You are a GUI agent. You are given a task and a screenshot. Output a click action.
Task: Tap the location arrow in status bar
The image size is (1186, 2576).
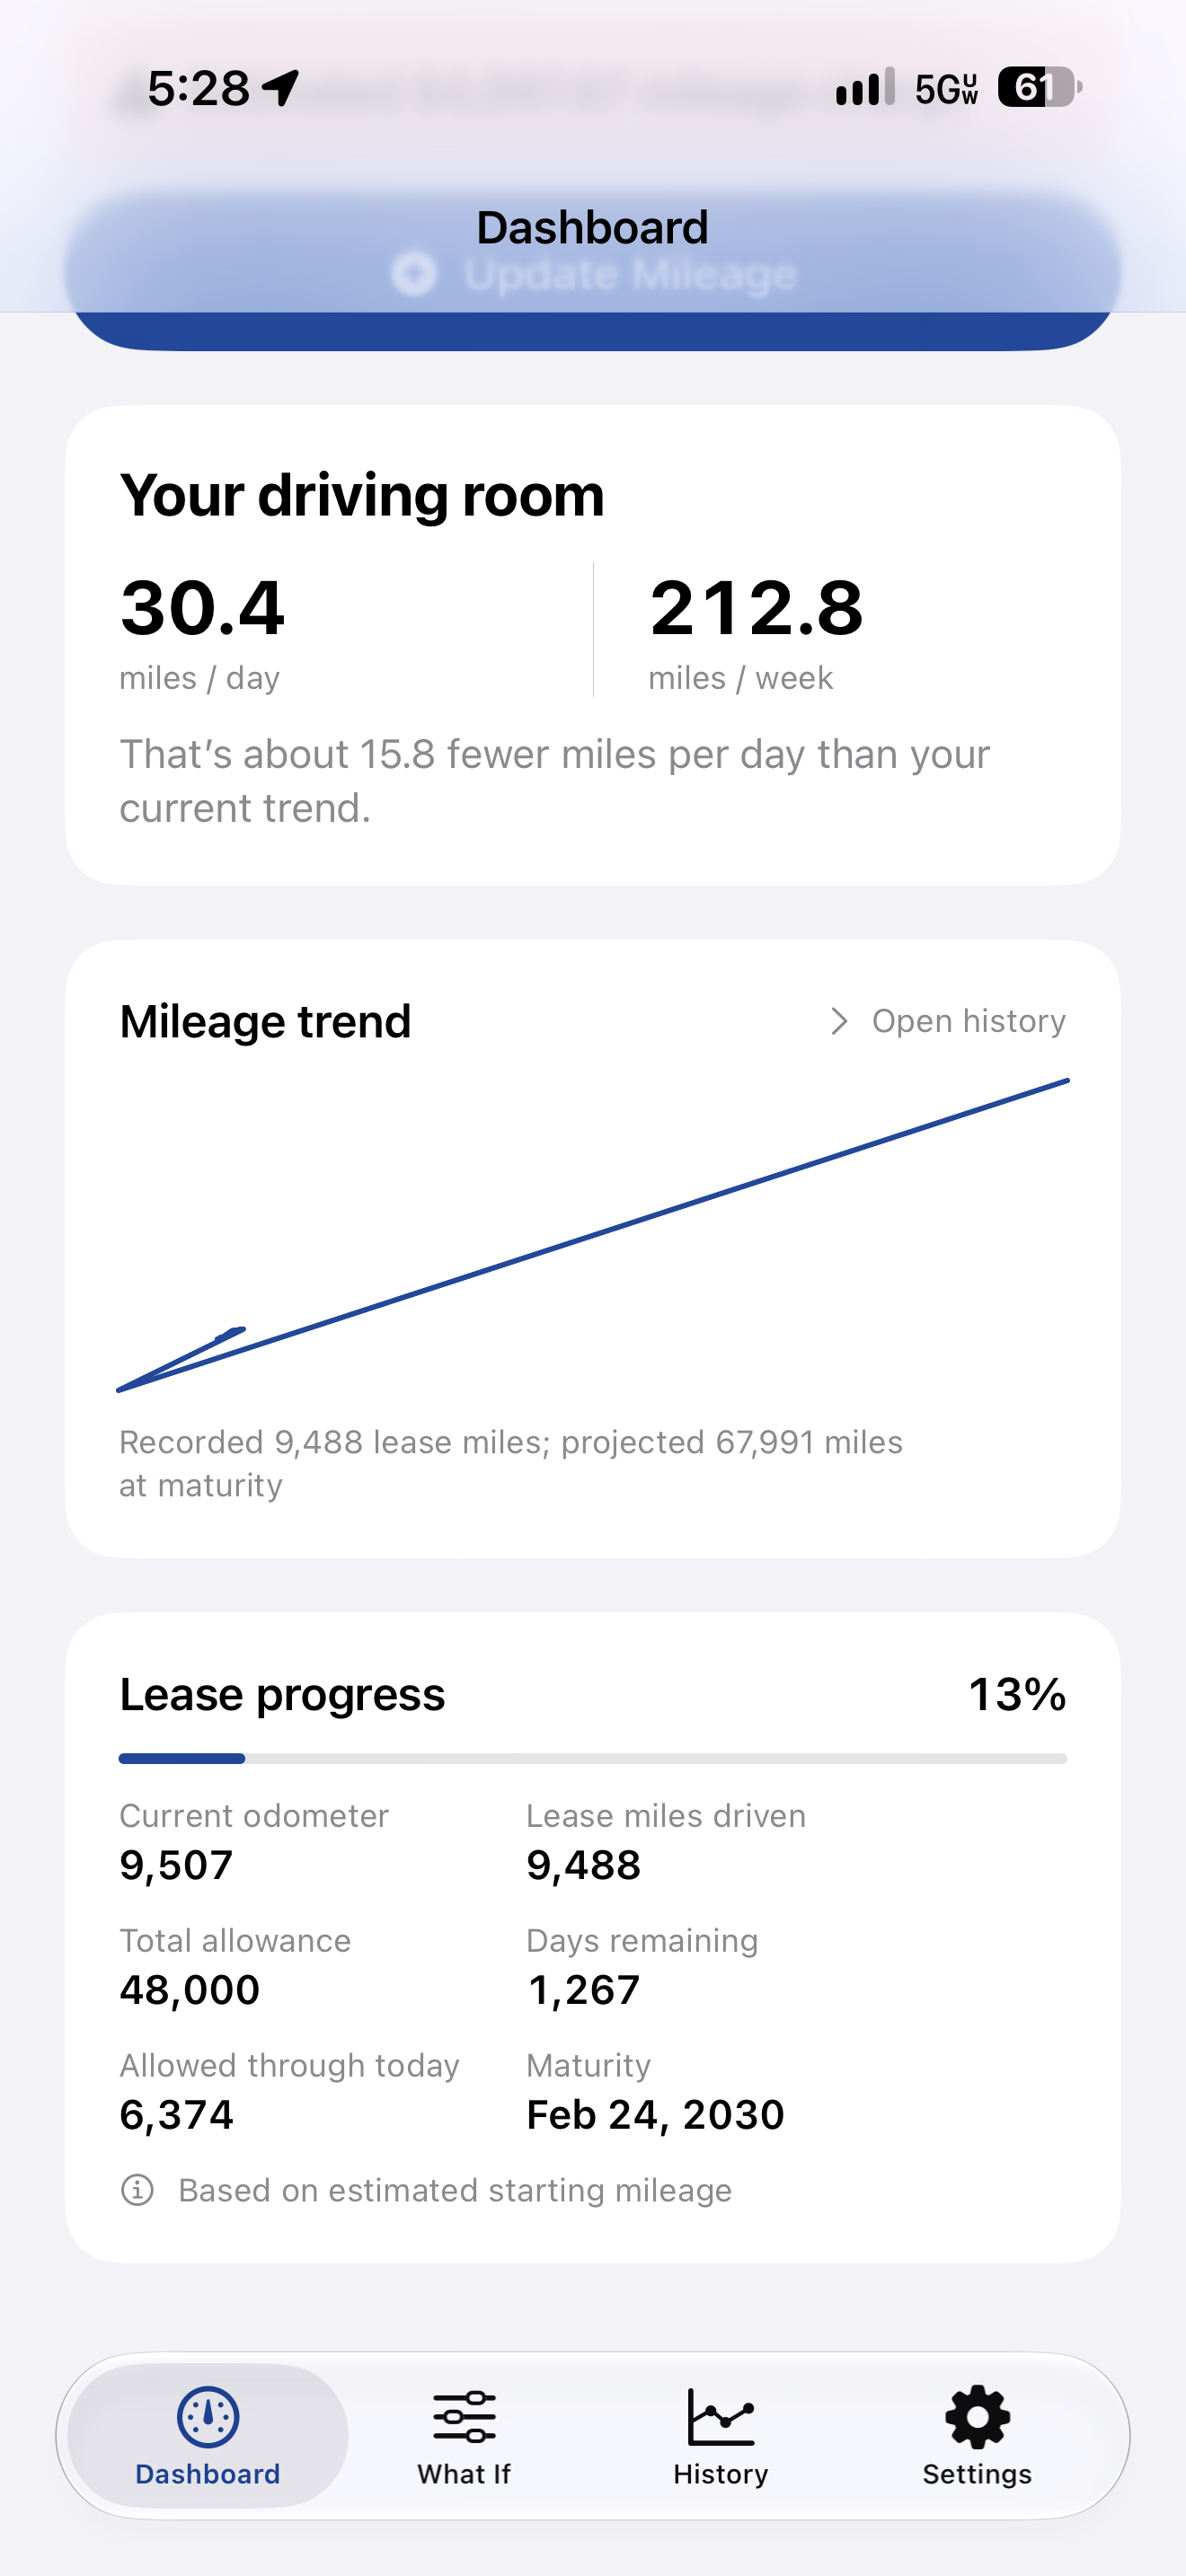(280, 88)
